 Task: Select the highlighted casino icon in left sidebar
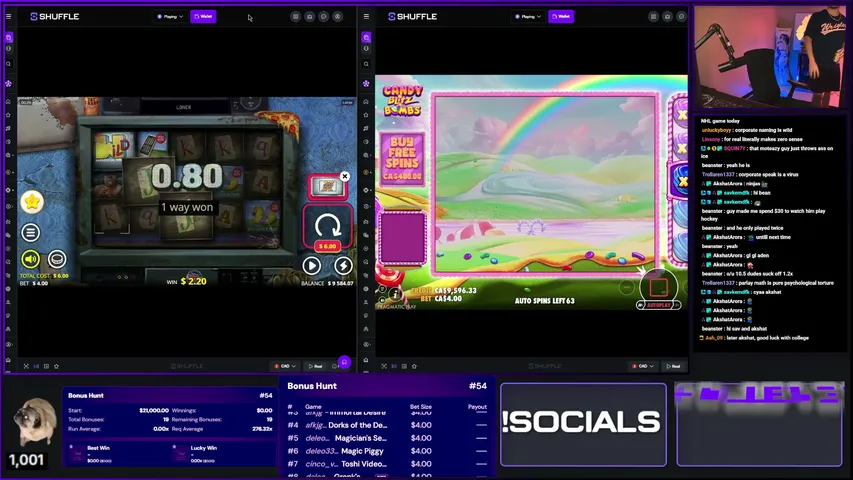[x=9, y=38]
